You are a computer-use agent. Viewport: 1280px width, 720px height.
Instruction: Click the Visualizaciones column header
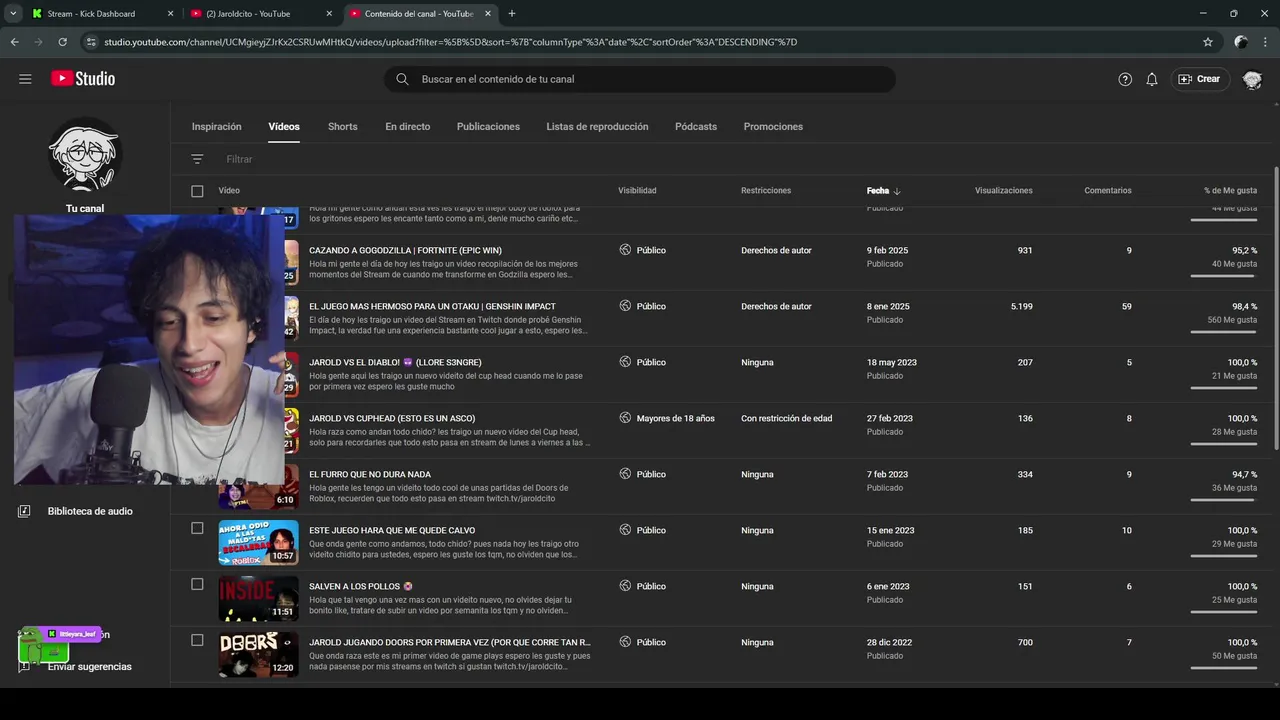click(x=1004, y=191)
